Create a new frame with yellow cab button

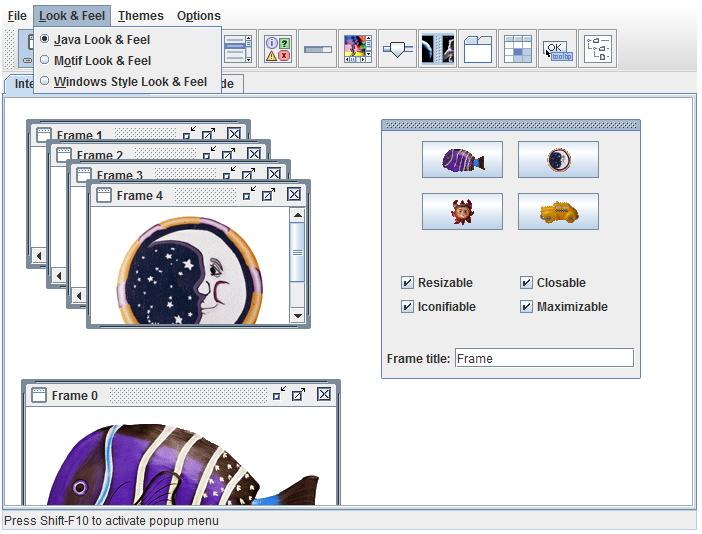tap(558, 211)
